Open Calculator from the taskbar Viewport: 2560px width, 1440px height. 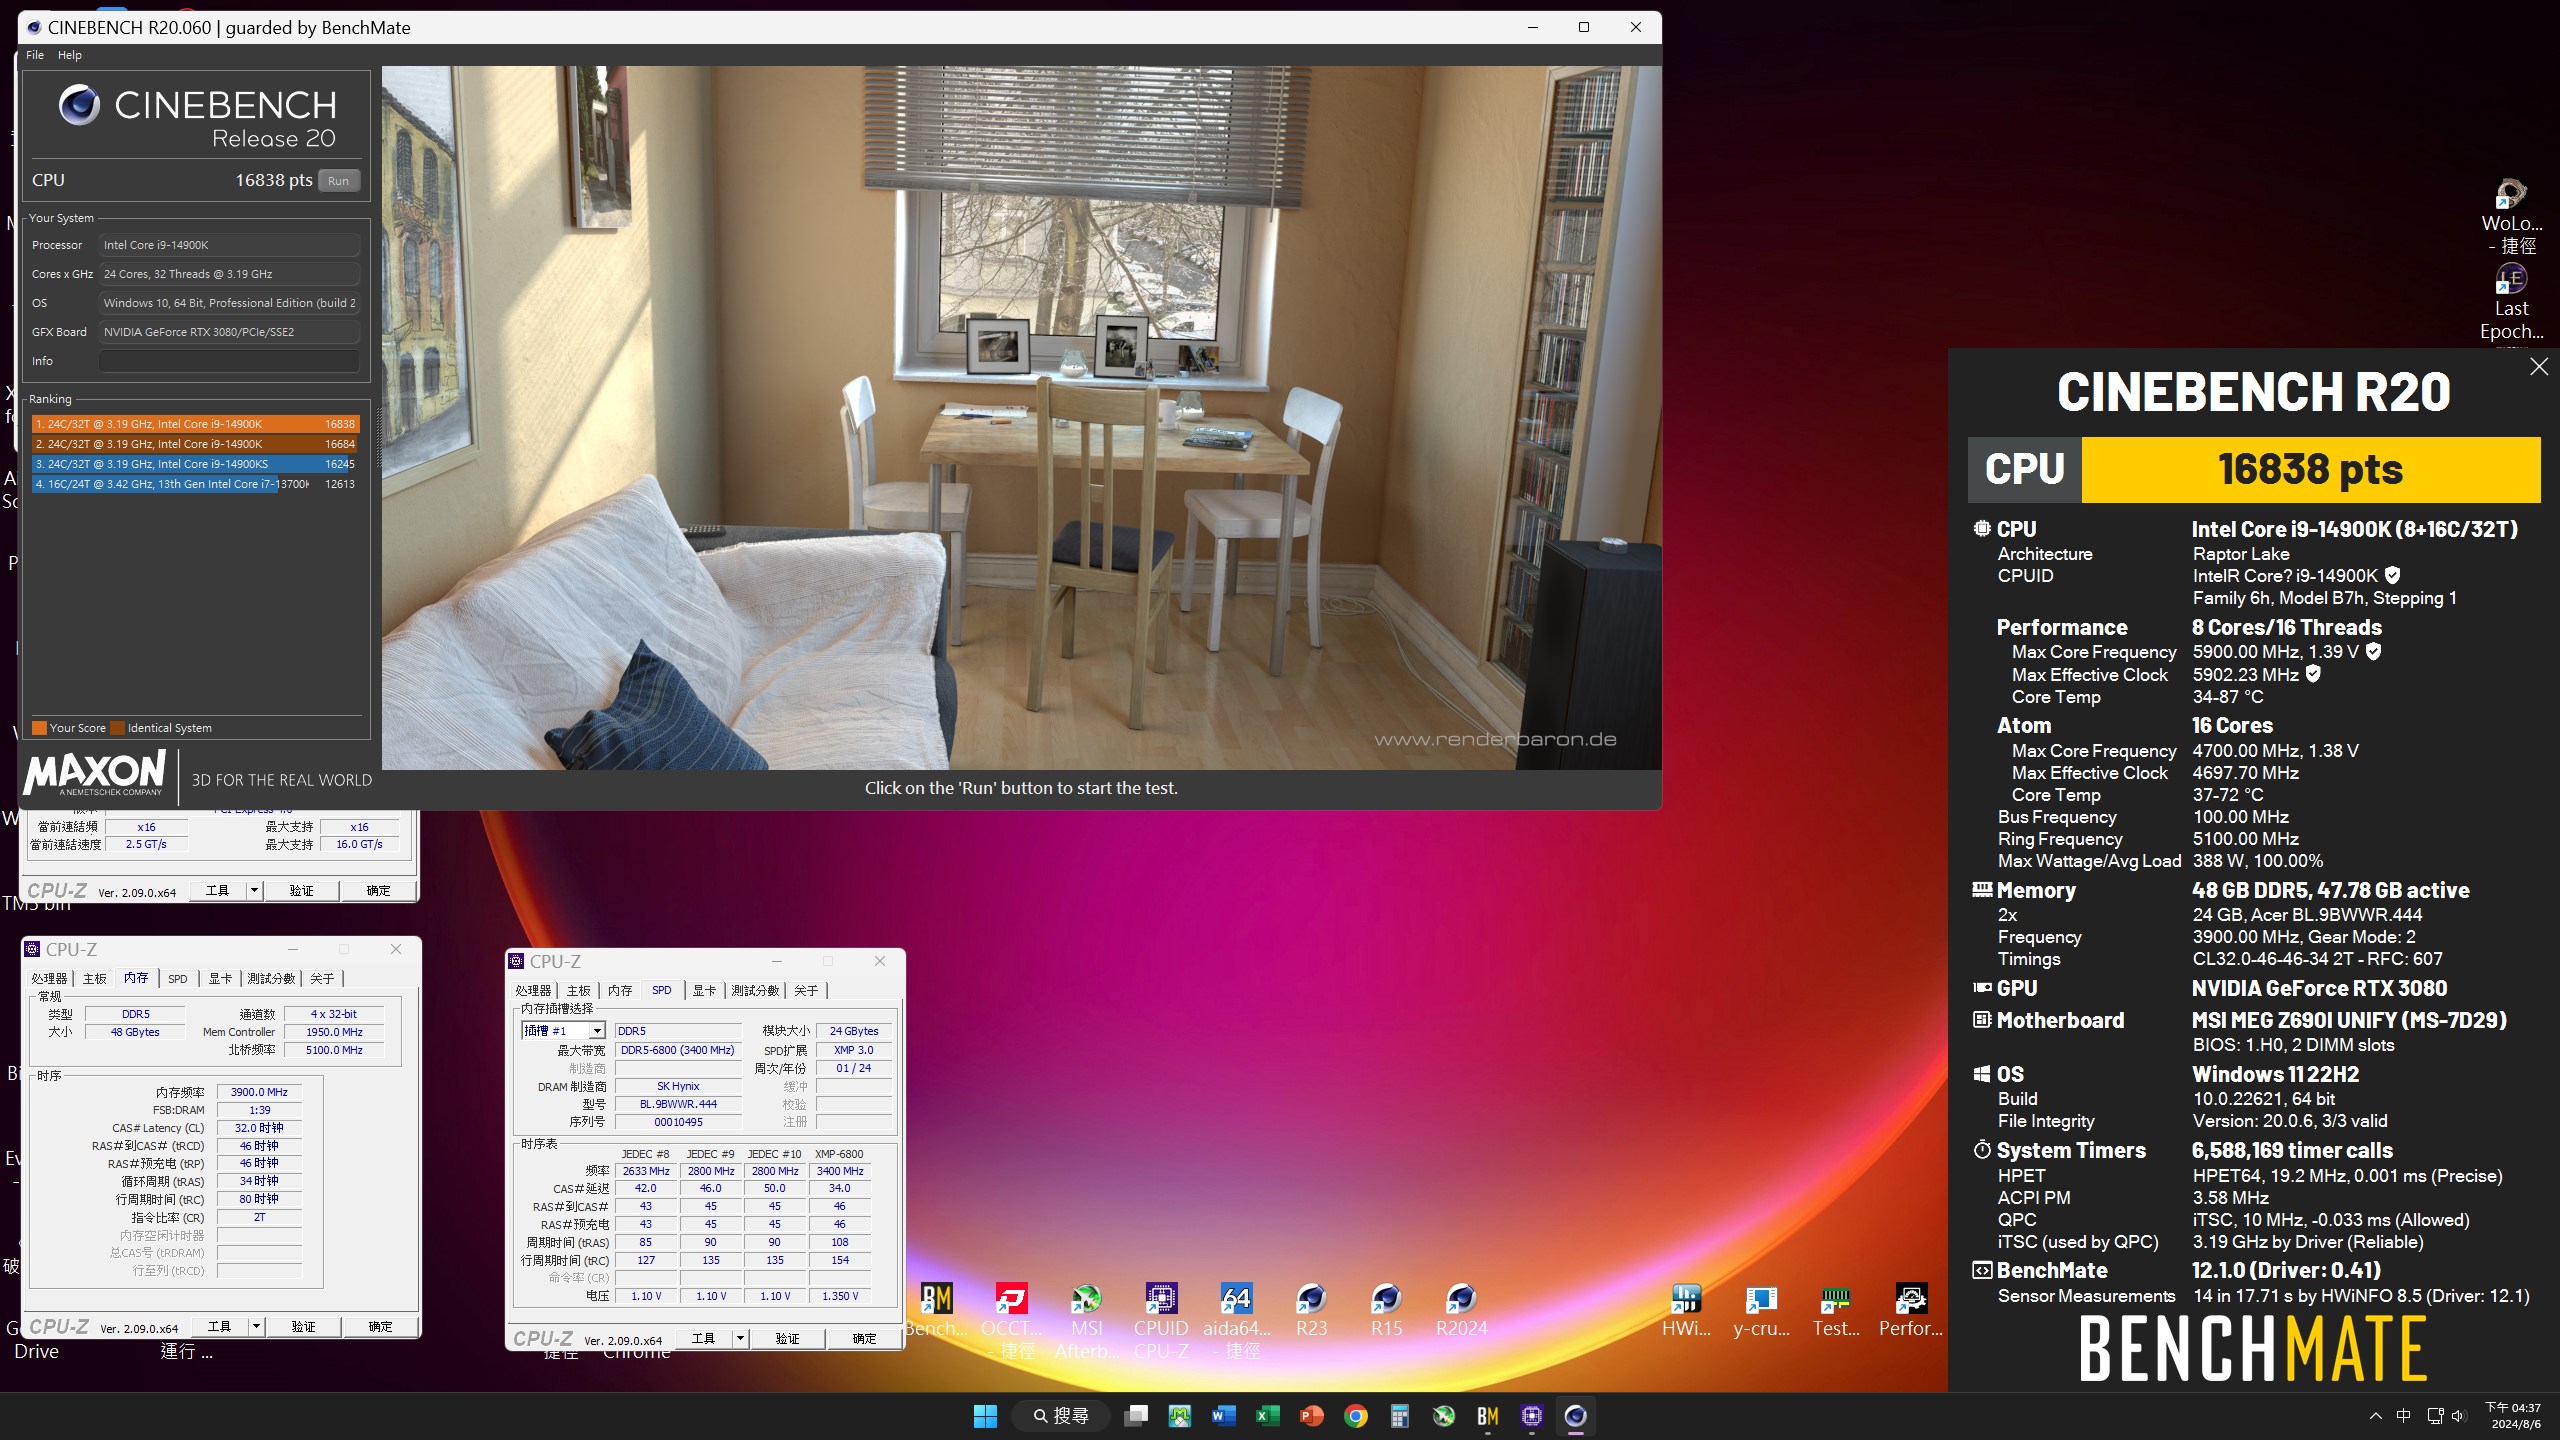pos(1400,1416)
